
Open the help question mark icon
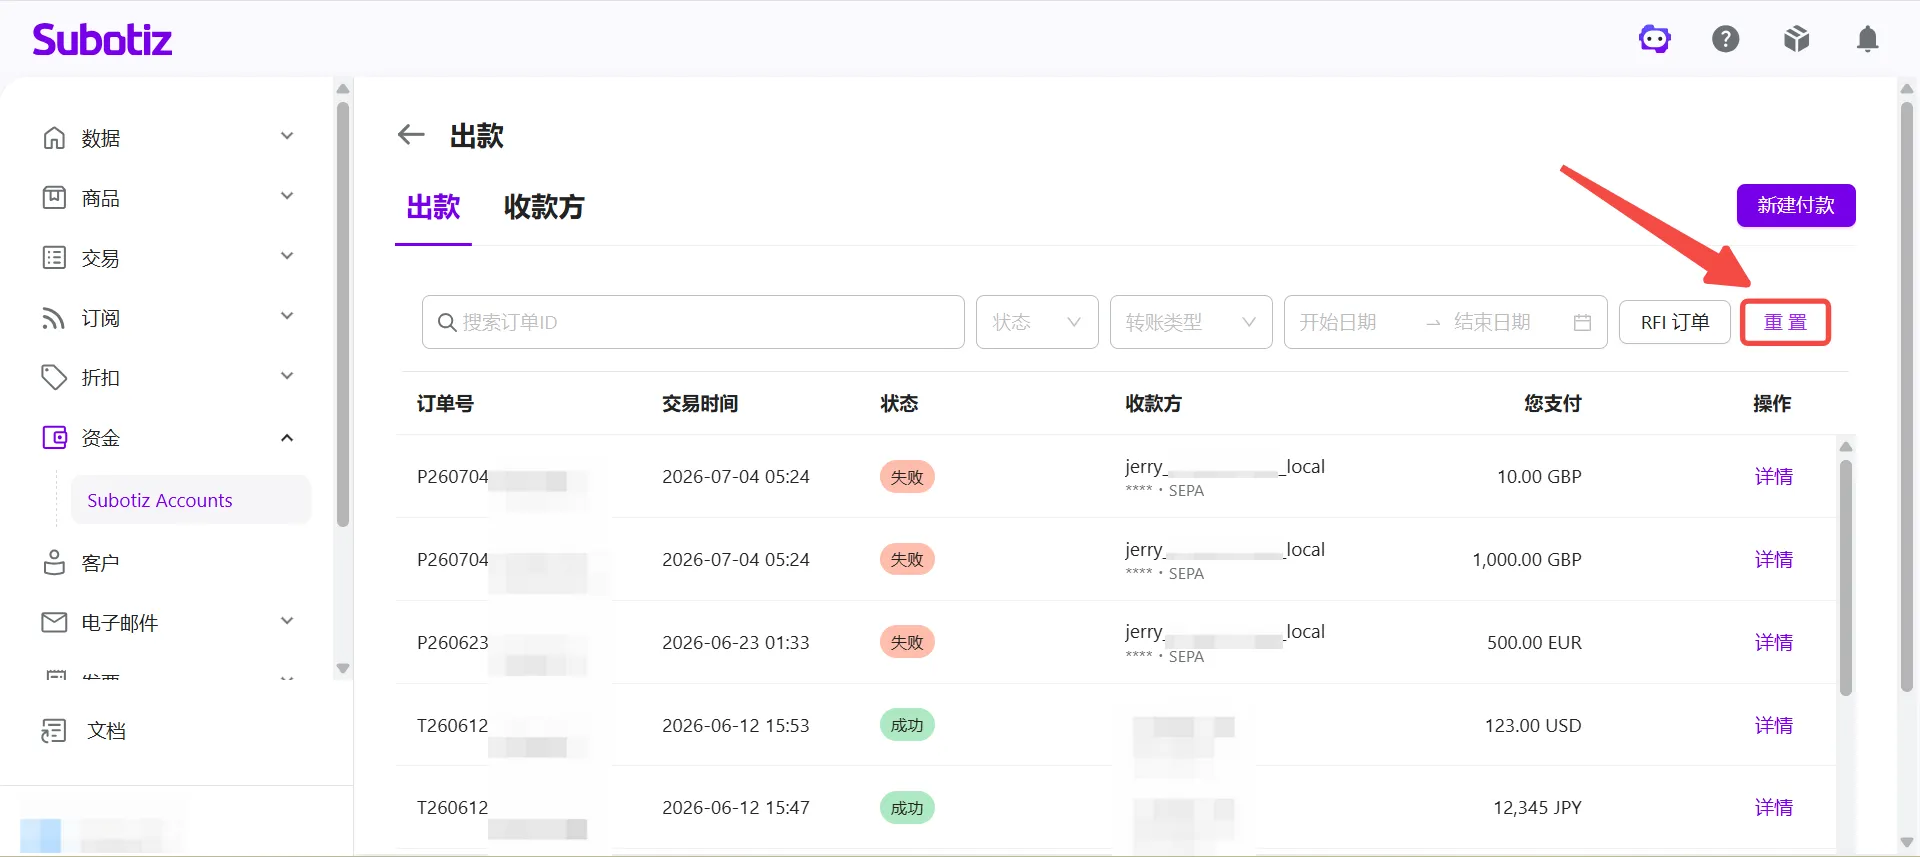[x=1726, y=39]
